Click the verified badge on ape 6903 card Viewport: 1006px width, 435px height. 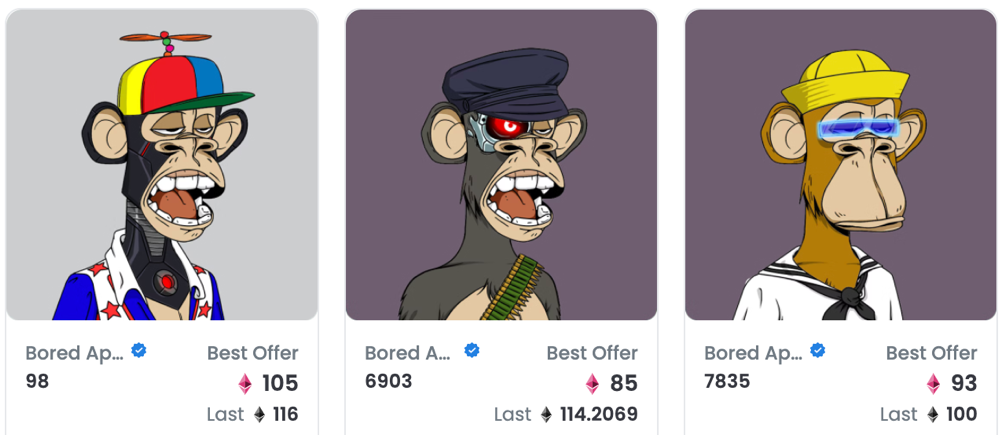[472, 351]
